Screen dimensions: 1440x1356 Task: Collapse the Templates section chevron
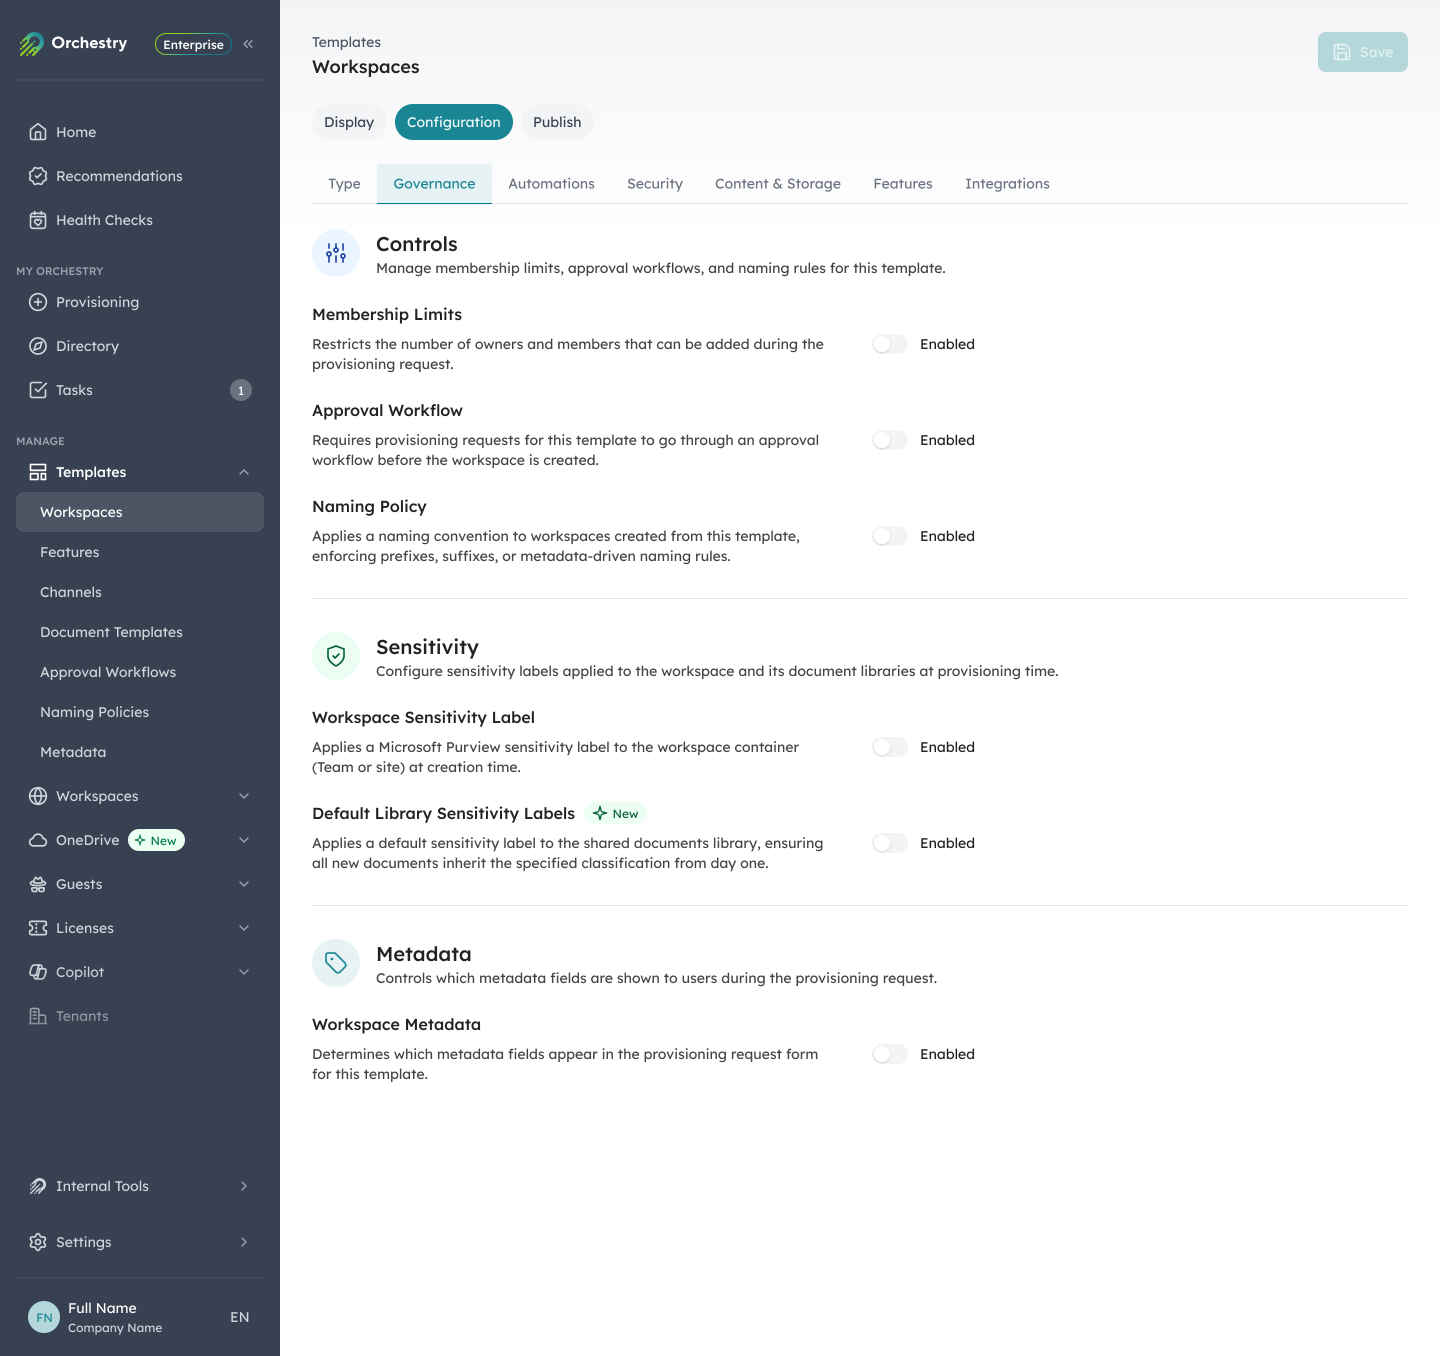pyautogui.click(x=244, y=472)
